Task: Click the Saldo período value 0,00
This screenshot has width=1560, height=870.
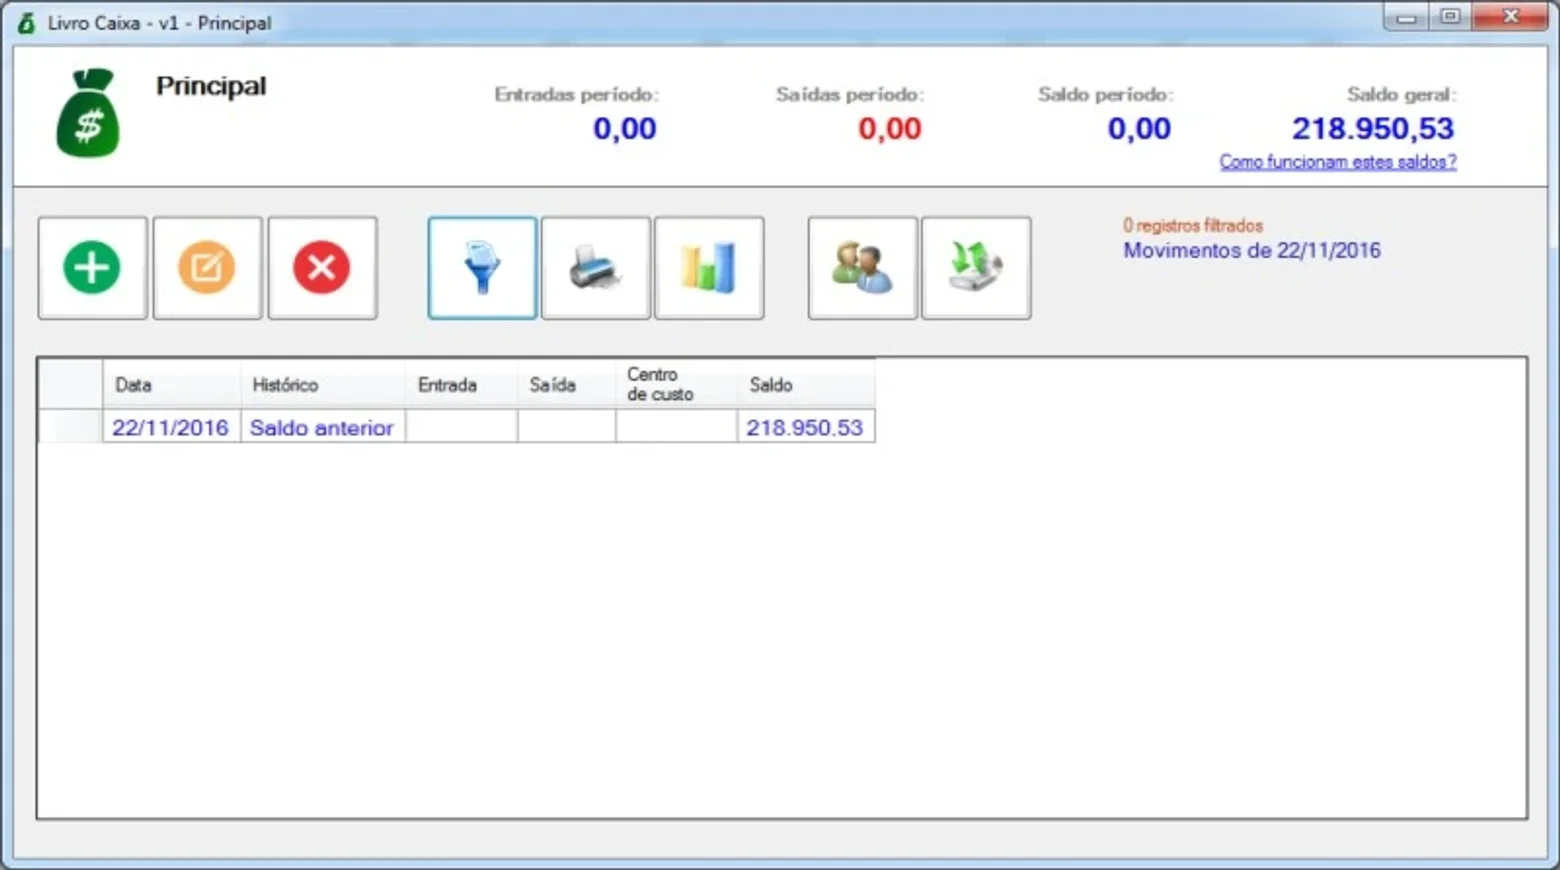Action: [1139, 129]
